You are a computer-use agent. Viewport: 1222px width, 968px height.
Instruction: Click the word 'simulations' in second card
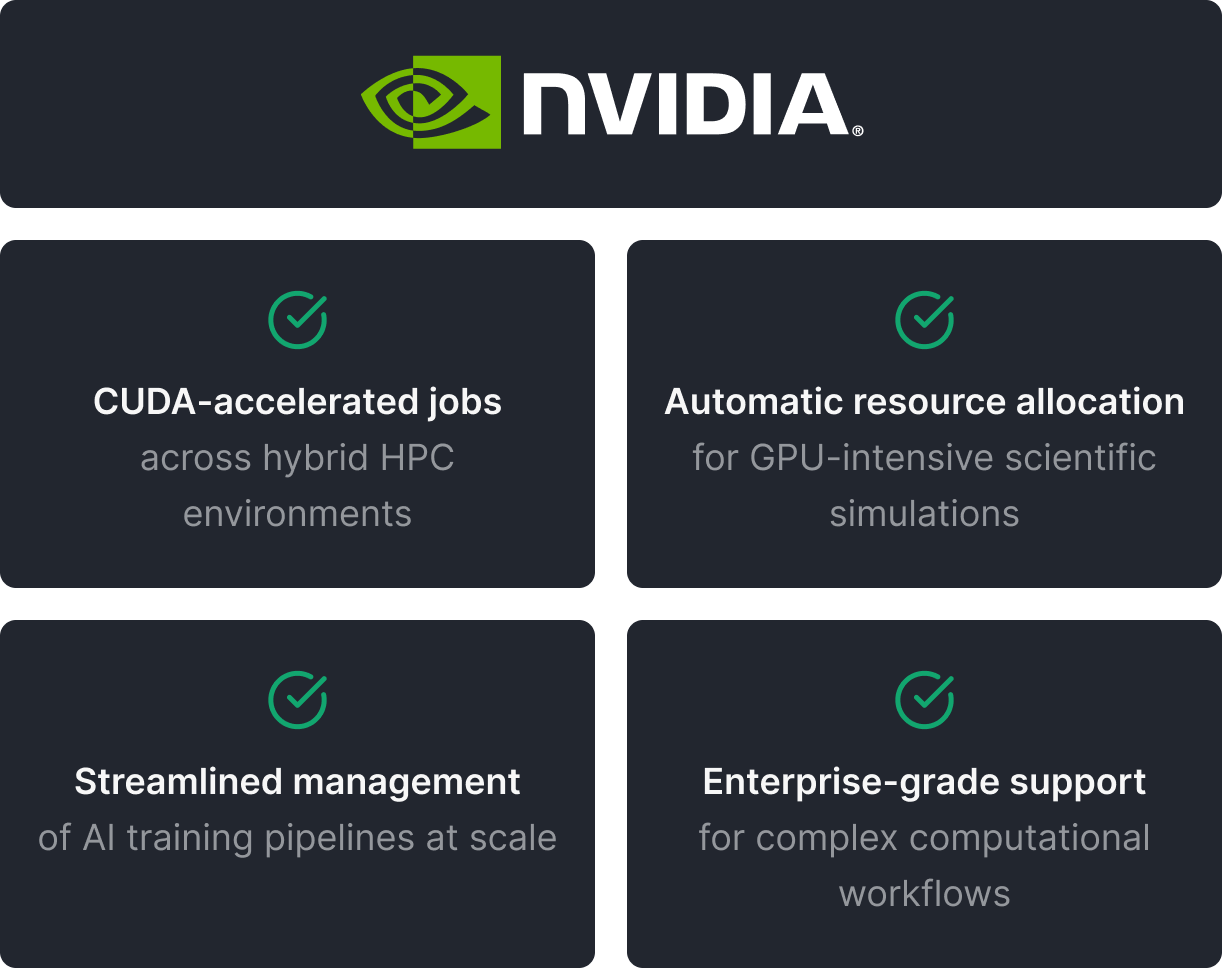pos(924,514)
